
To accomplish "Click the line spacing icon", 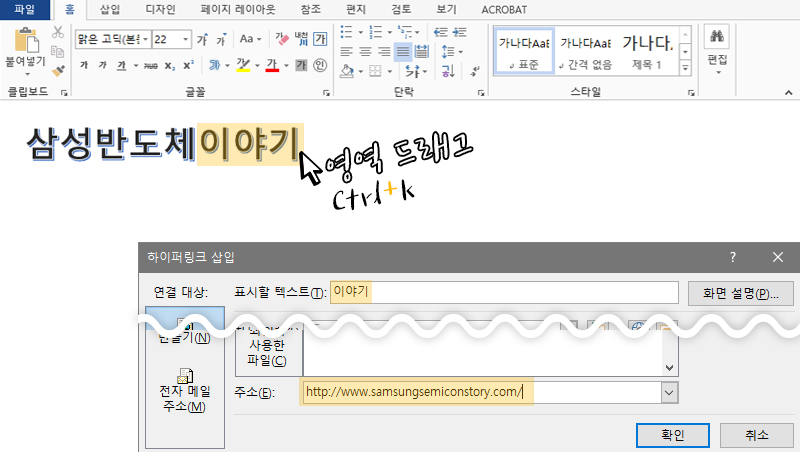I will [447, 52].
